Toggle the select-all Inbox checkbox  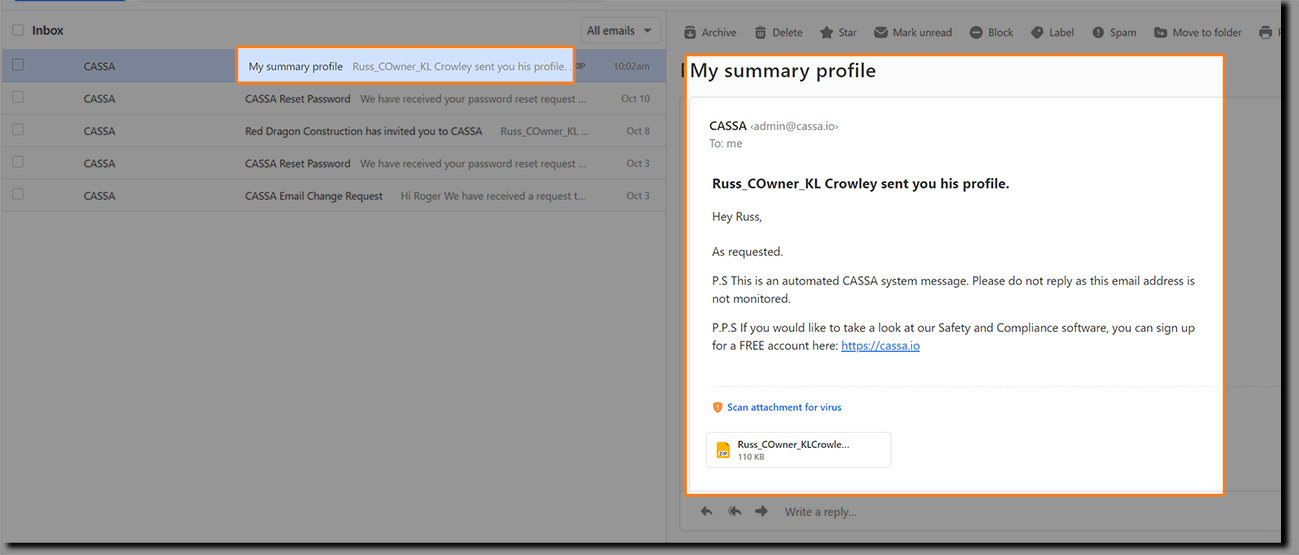[x=18, y=30]
